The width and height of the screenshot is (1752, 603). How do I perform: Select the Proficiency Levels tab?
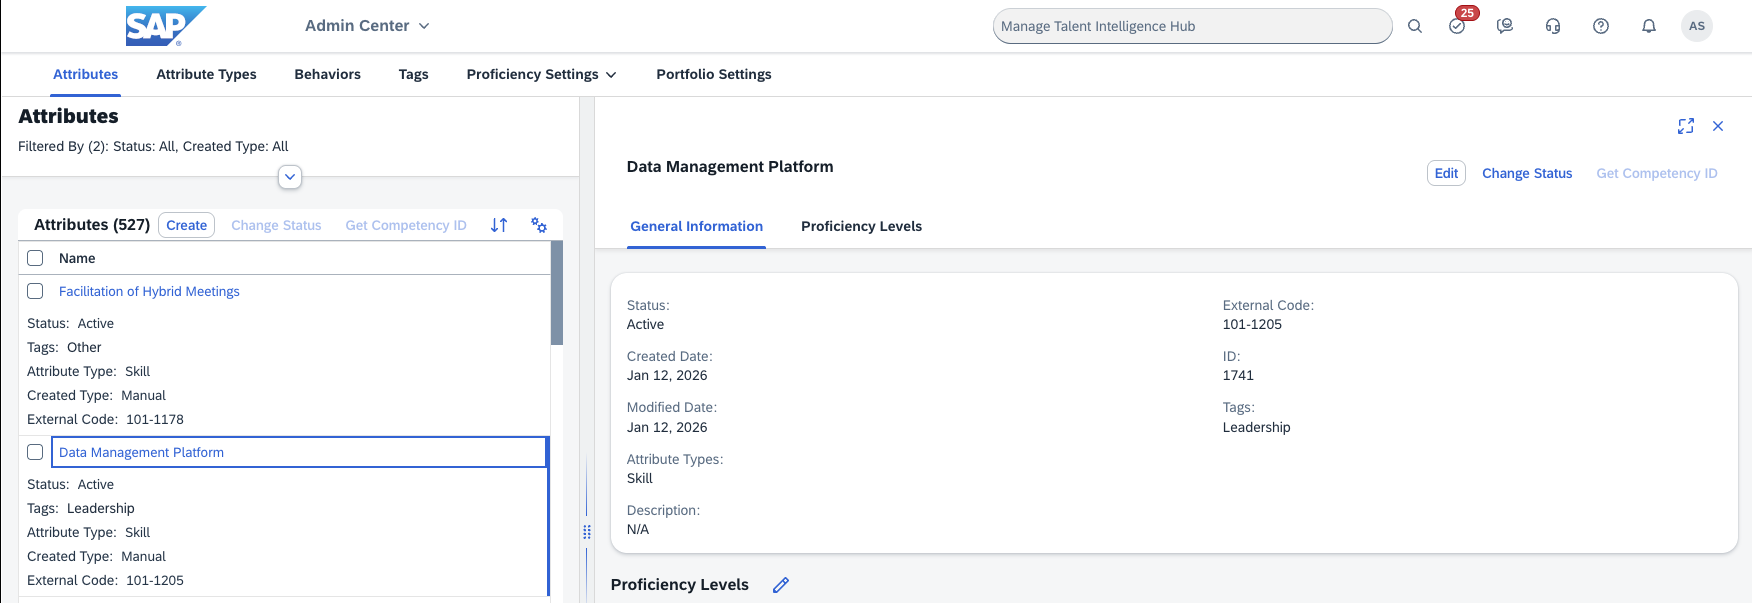[x=861, y=226]
